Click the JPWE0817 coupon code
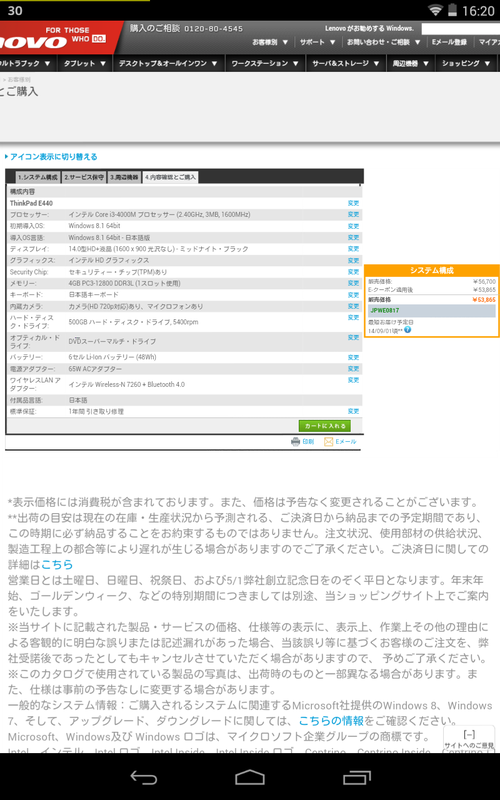The height and width of the screenshot is (800, 500). [x=385, y=310]
